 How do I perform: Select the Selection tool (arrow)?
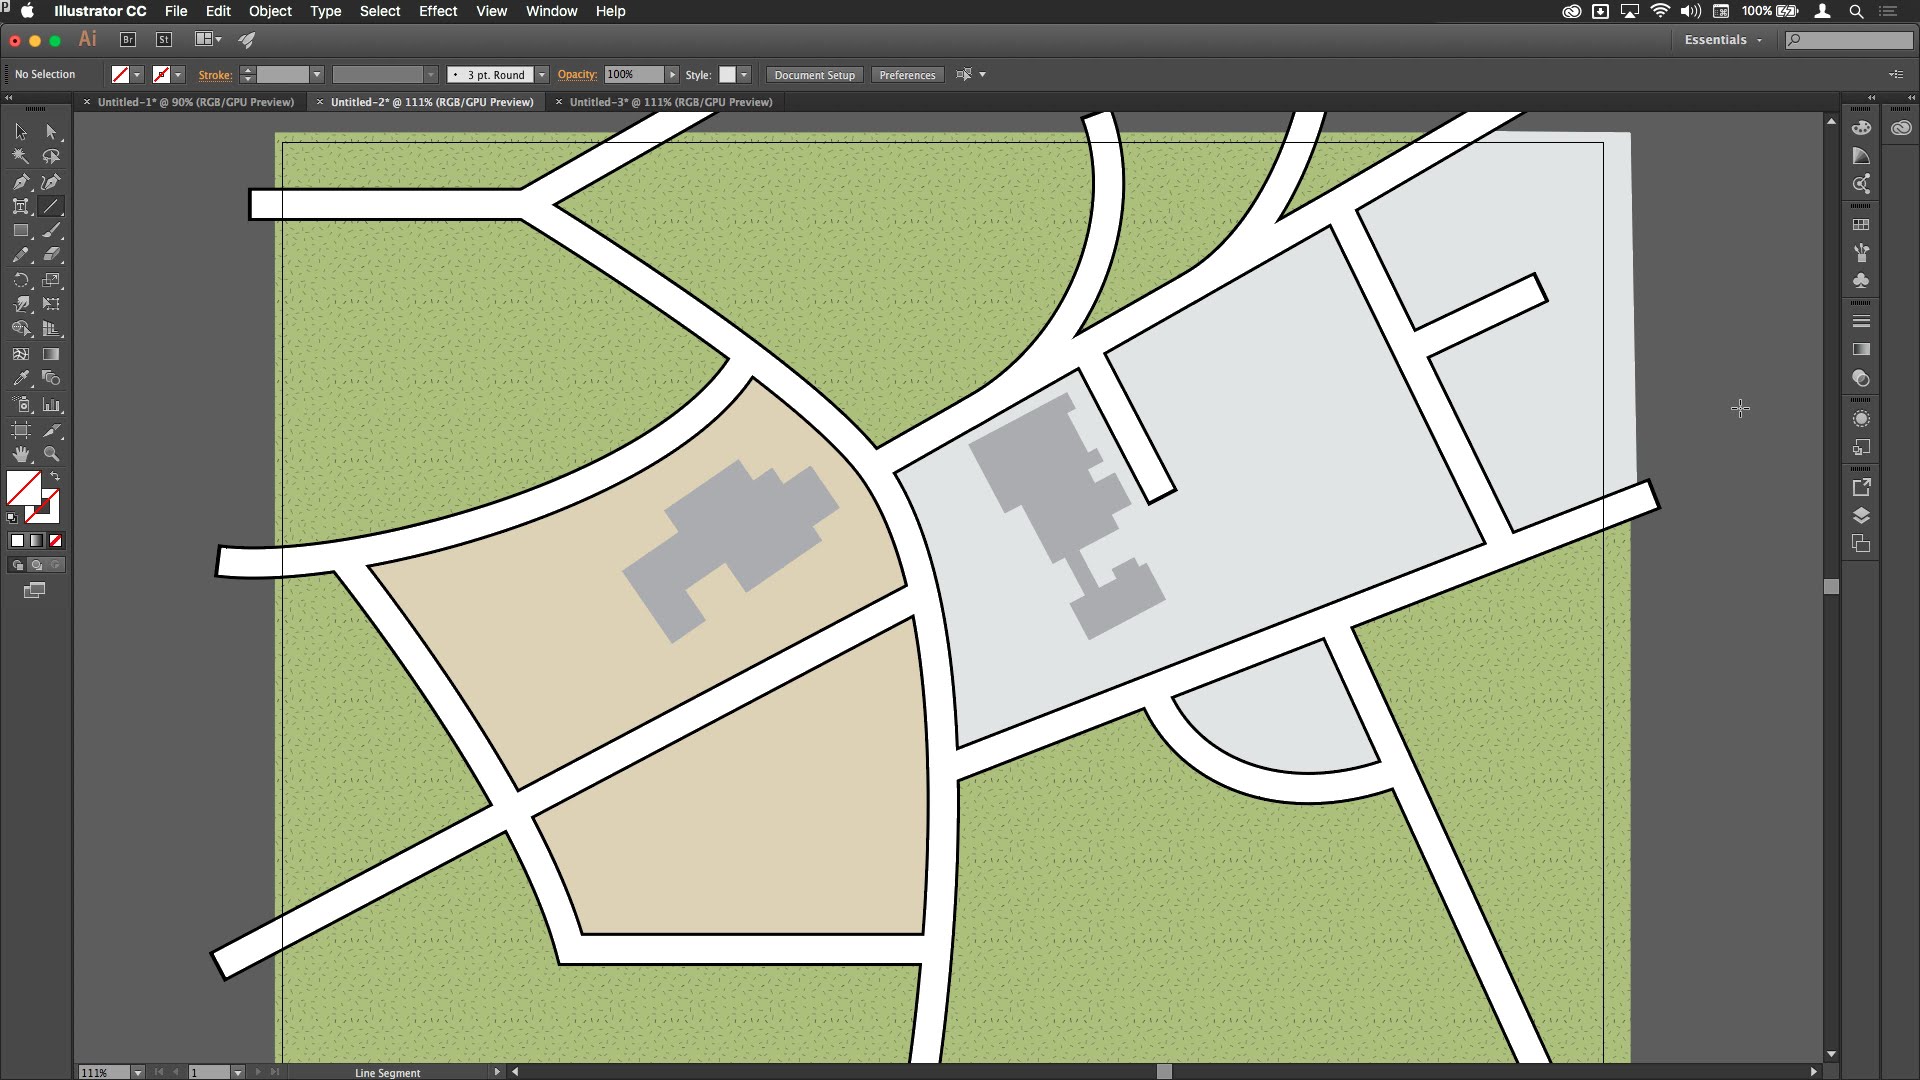[x=18, y=131]
